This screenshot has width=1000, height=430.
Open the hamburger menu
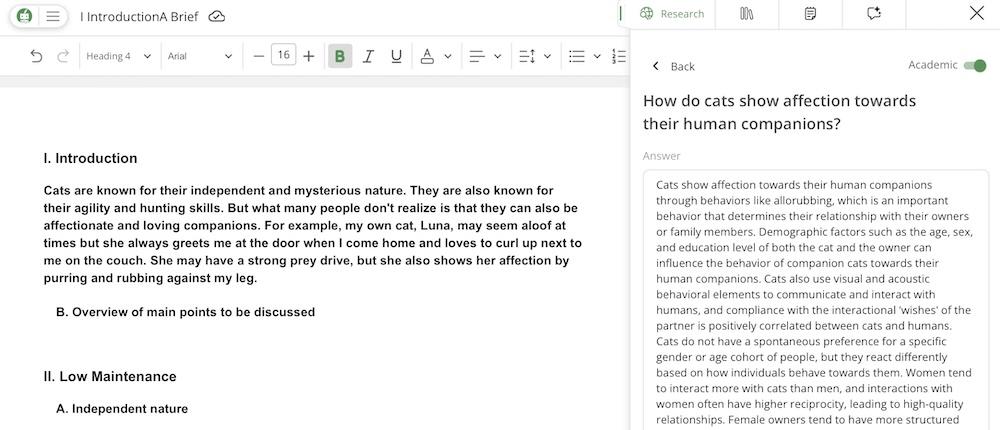click(x=53, y=16)
